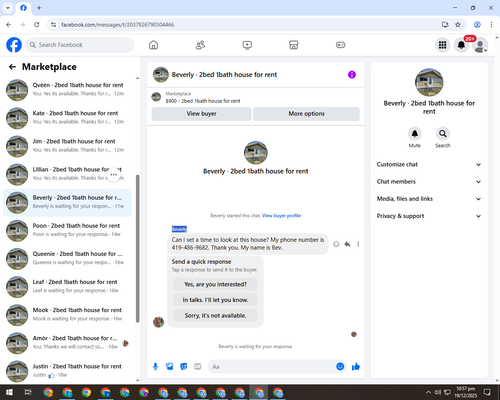Open the notifications bell with badge
This screenshot has width=500, height=400.
461,45
